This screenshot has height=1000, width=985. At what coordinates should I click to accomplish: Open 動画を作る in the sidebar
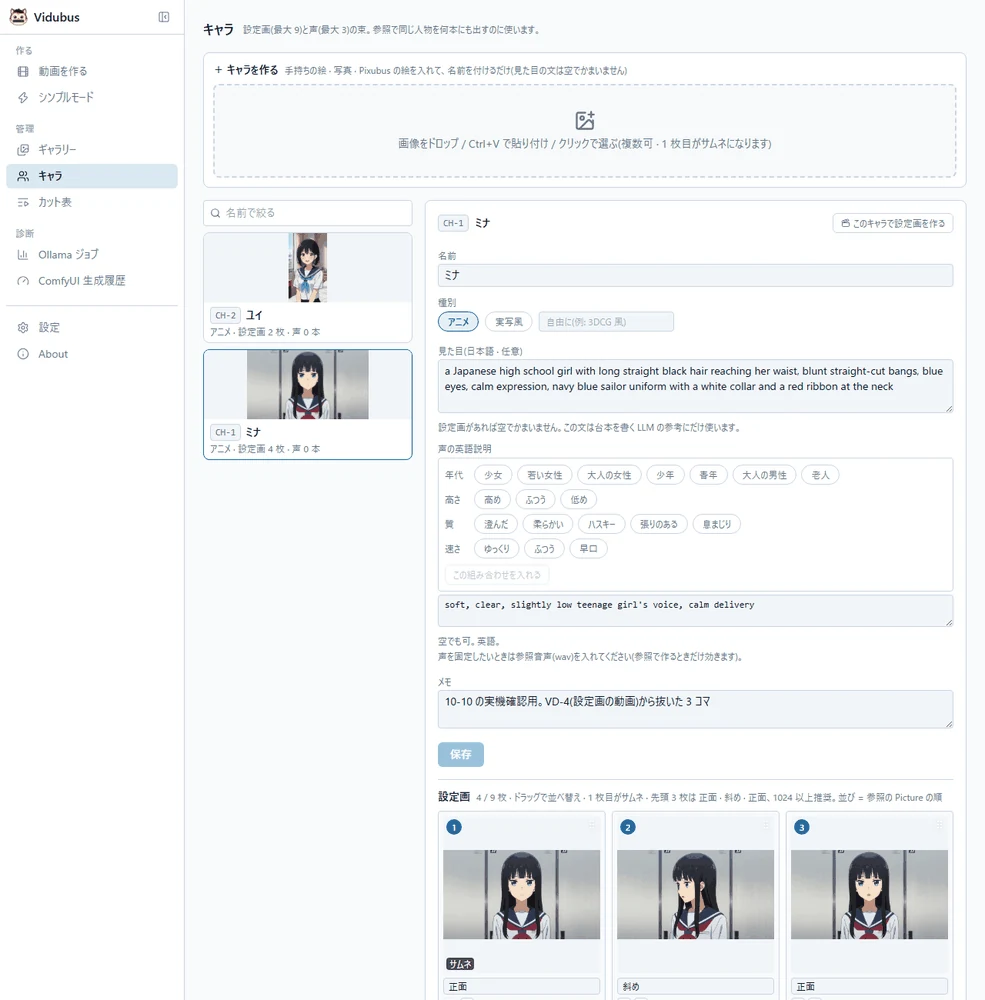tap(92, 71)
